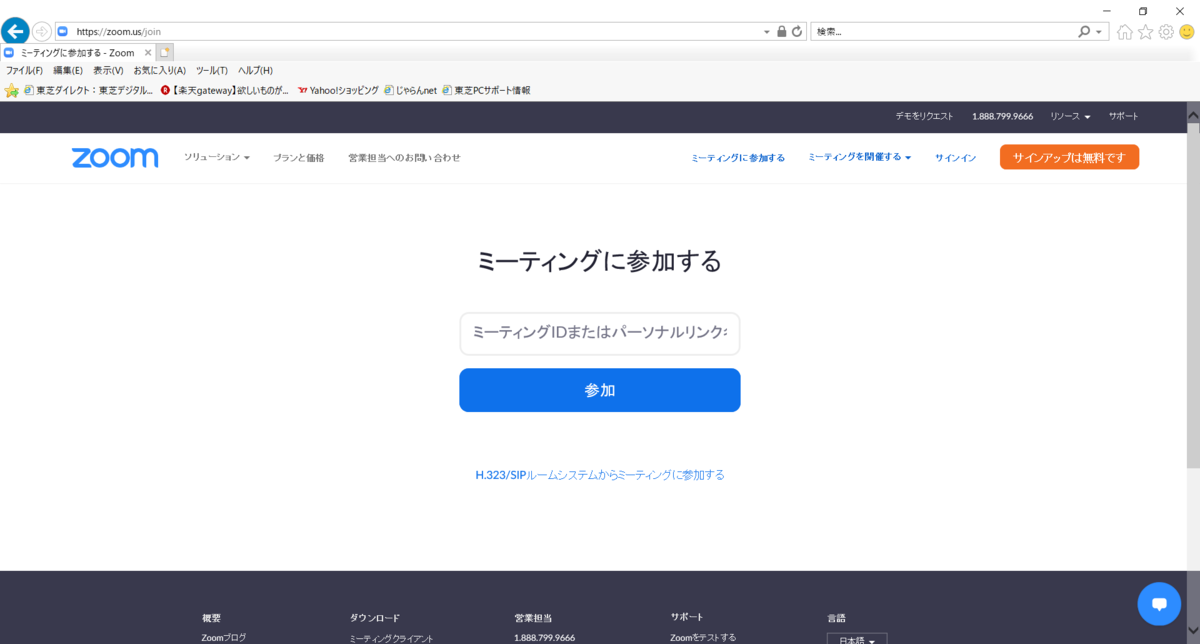Open 東芝PCサポート情報 bookmark
This screenshot has height=644, width=1200.
click(x=486, y=90)
